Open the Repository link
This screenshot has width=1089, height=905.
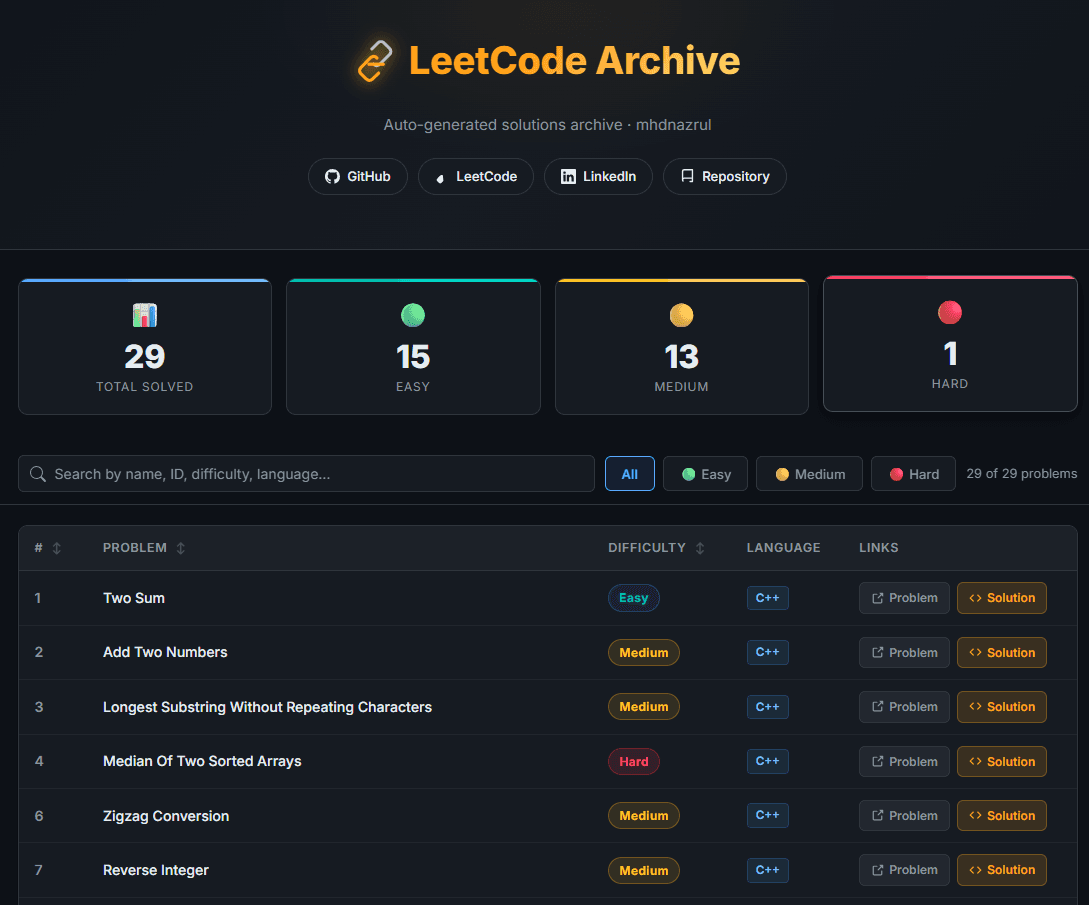click(x=724, y=176)
